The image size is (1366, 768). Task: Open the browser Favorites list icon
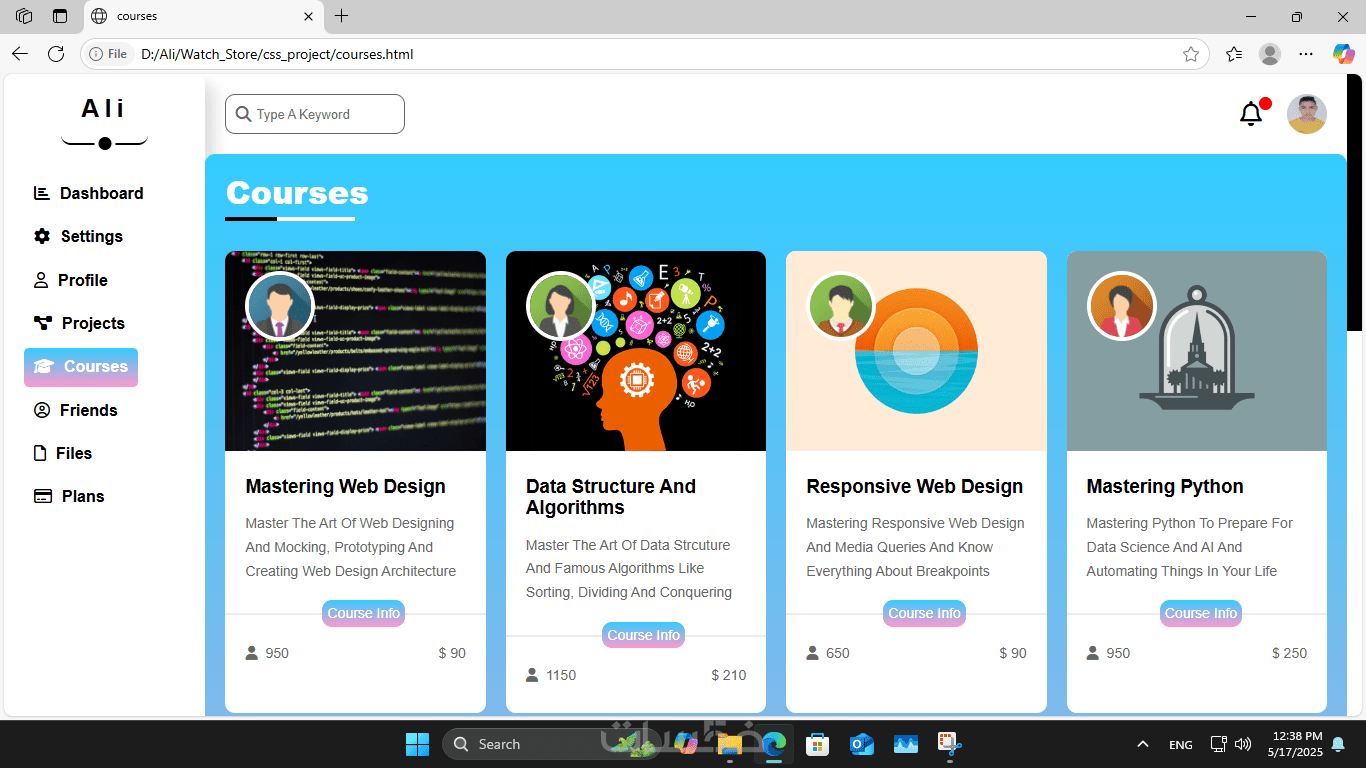tap(1234, 54)
